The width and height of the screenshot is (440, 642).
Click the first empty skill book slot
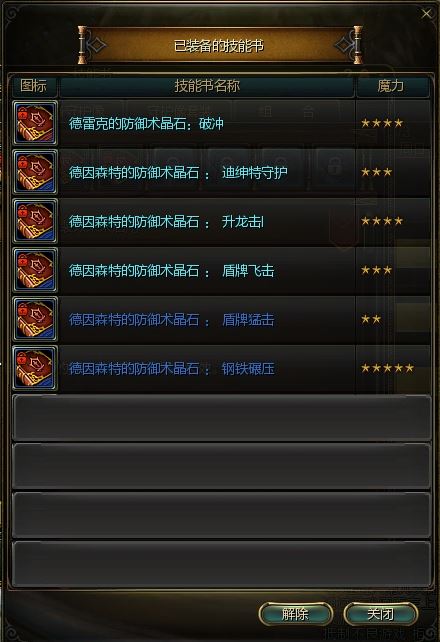(x=221, y=418)
